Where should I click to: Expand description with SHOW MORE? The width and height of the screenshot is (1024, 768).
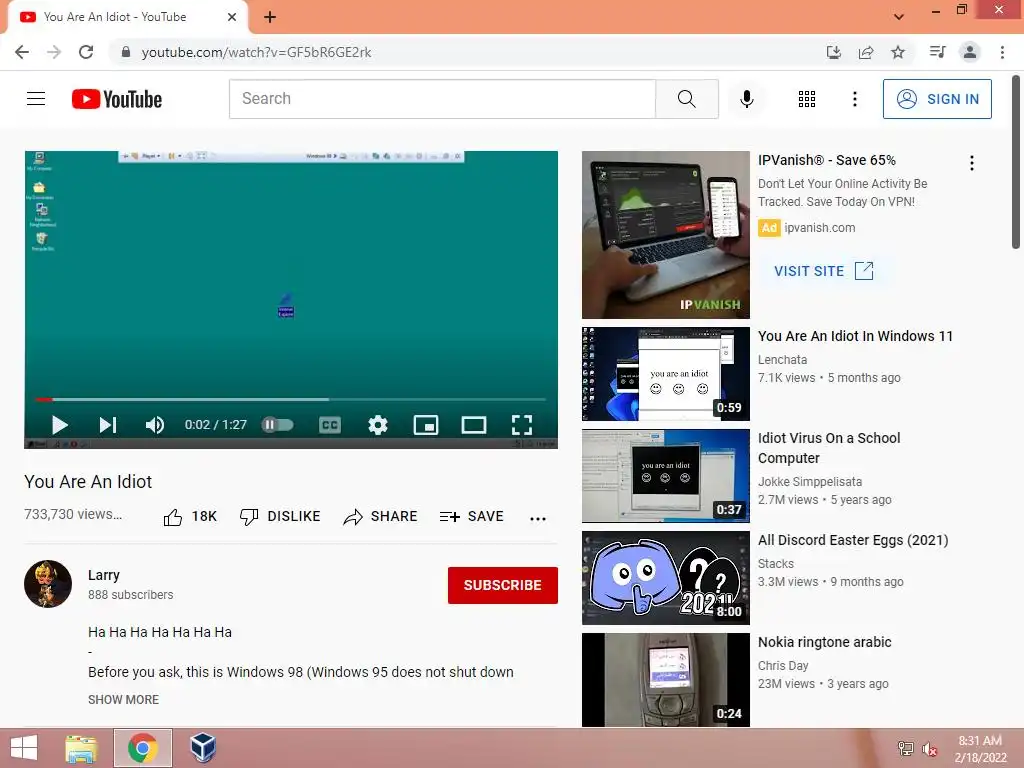pos(123,699)
